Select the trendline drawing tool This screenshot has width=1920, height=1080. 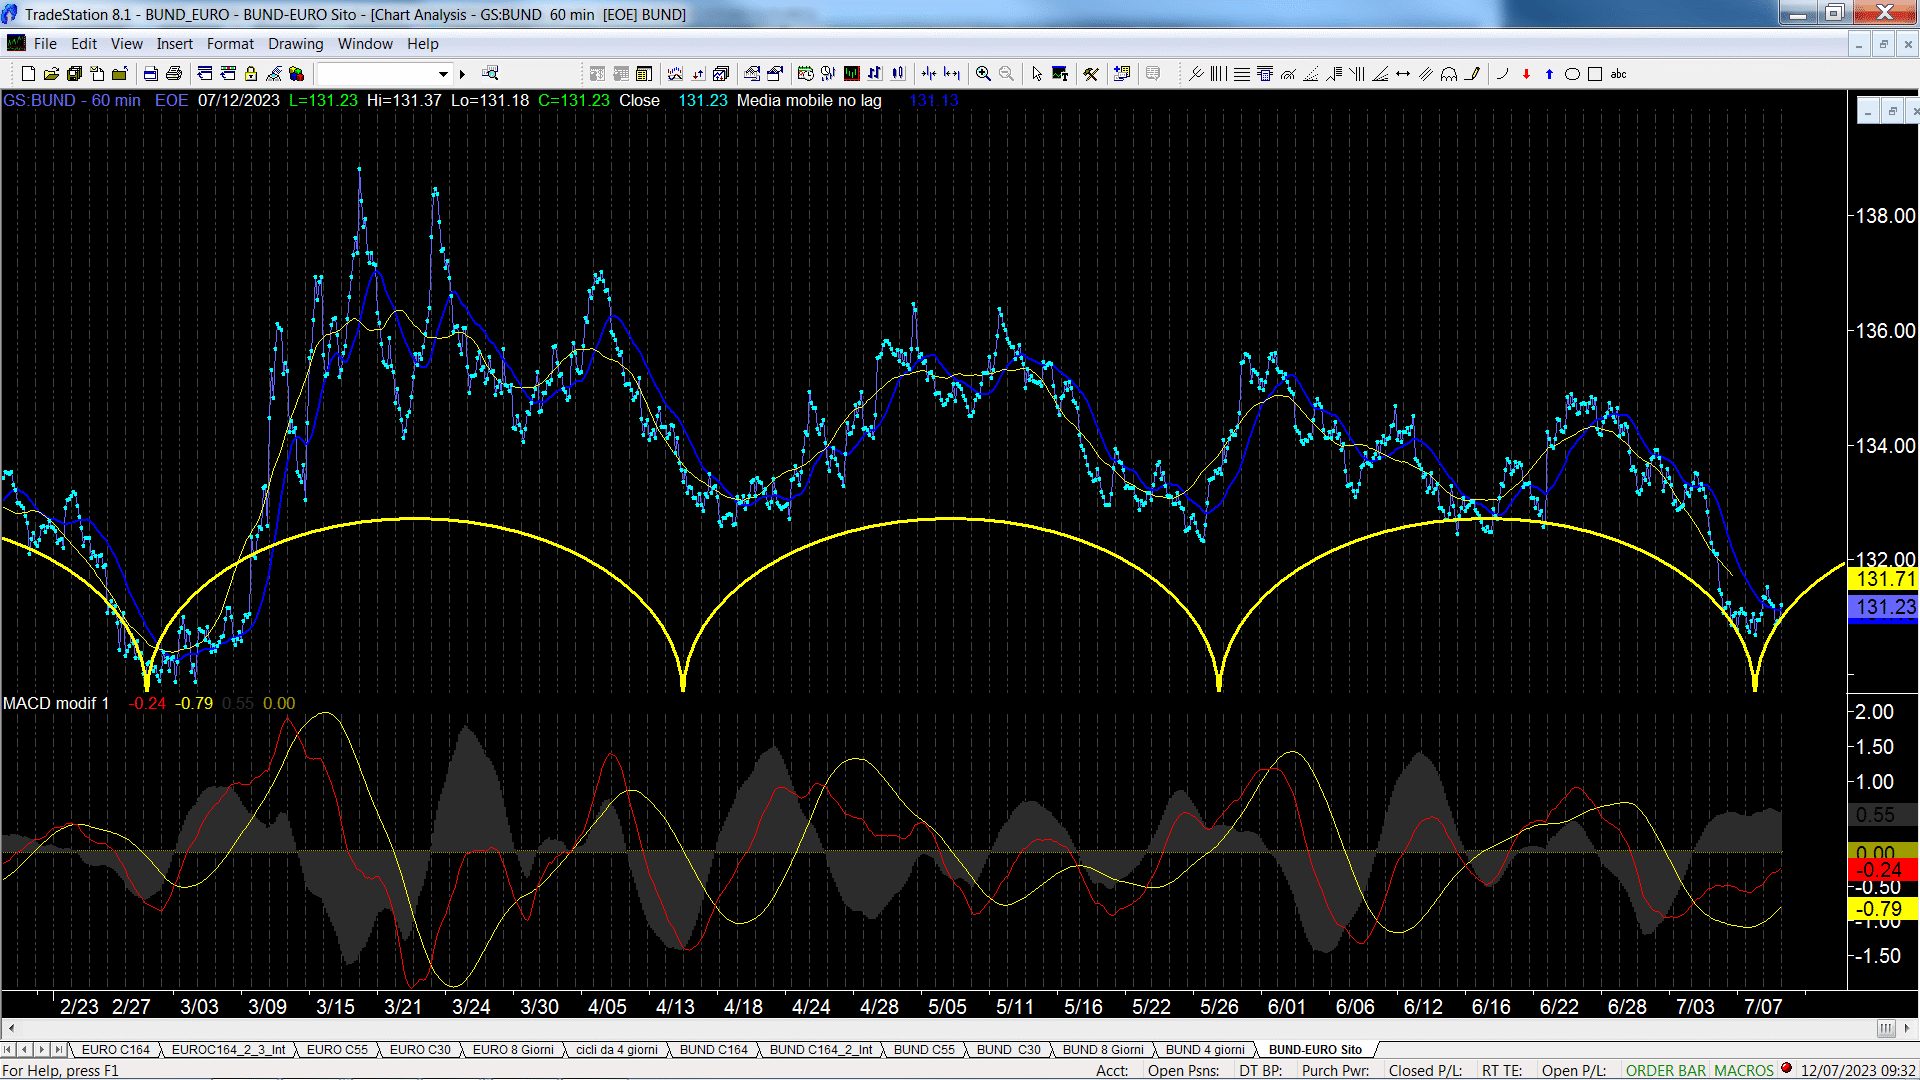1503,73
